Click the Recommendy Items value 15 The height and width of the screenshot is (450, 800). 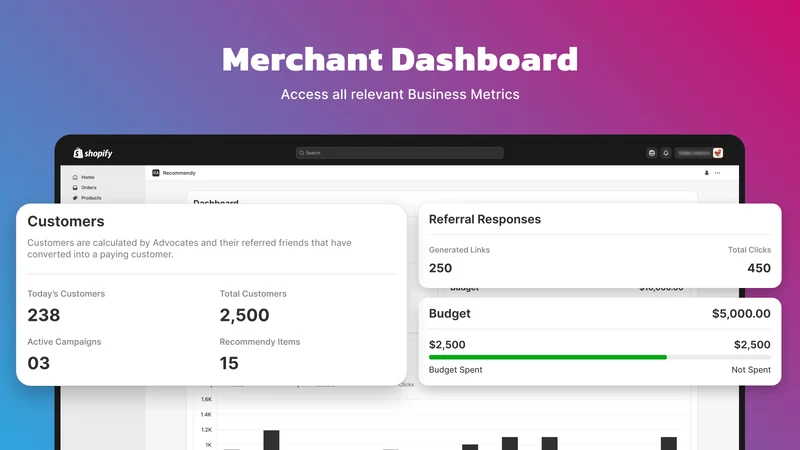click(x=229, y=363)
